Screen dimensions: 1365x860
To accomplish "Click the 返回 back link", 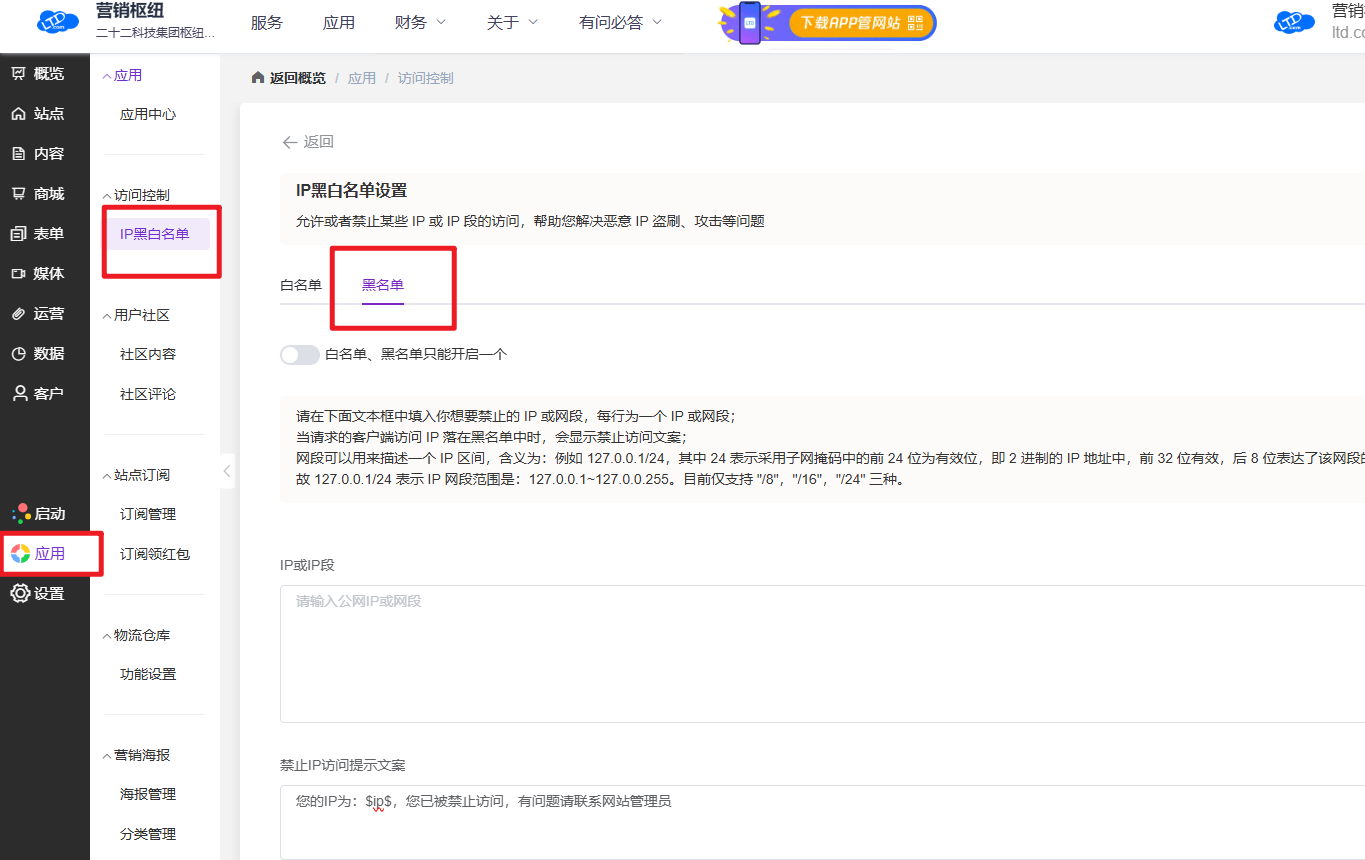I will click(308, 142).
